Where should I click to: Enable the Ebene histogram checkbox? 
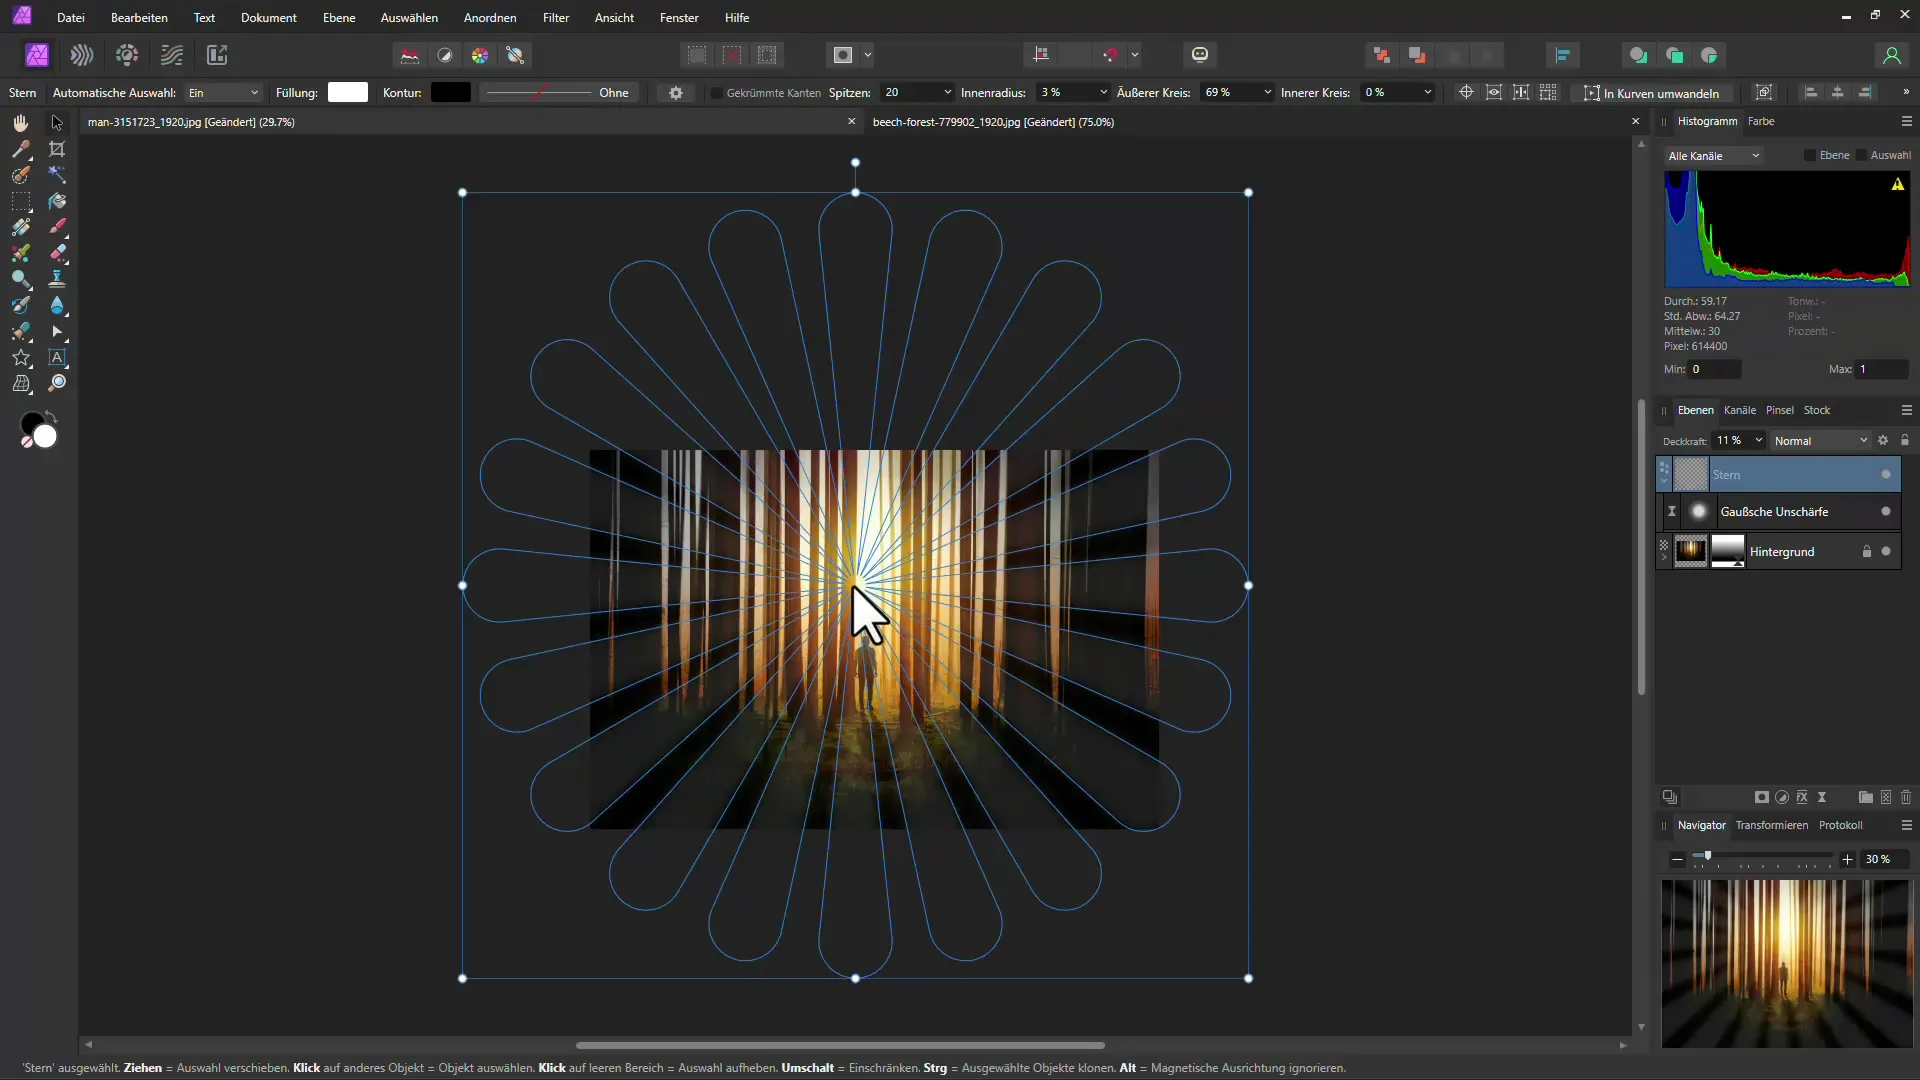point(1810,155)
